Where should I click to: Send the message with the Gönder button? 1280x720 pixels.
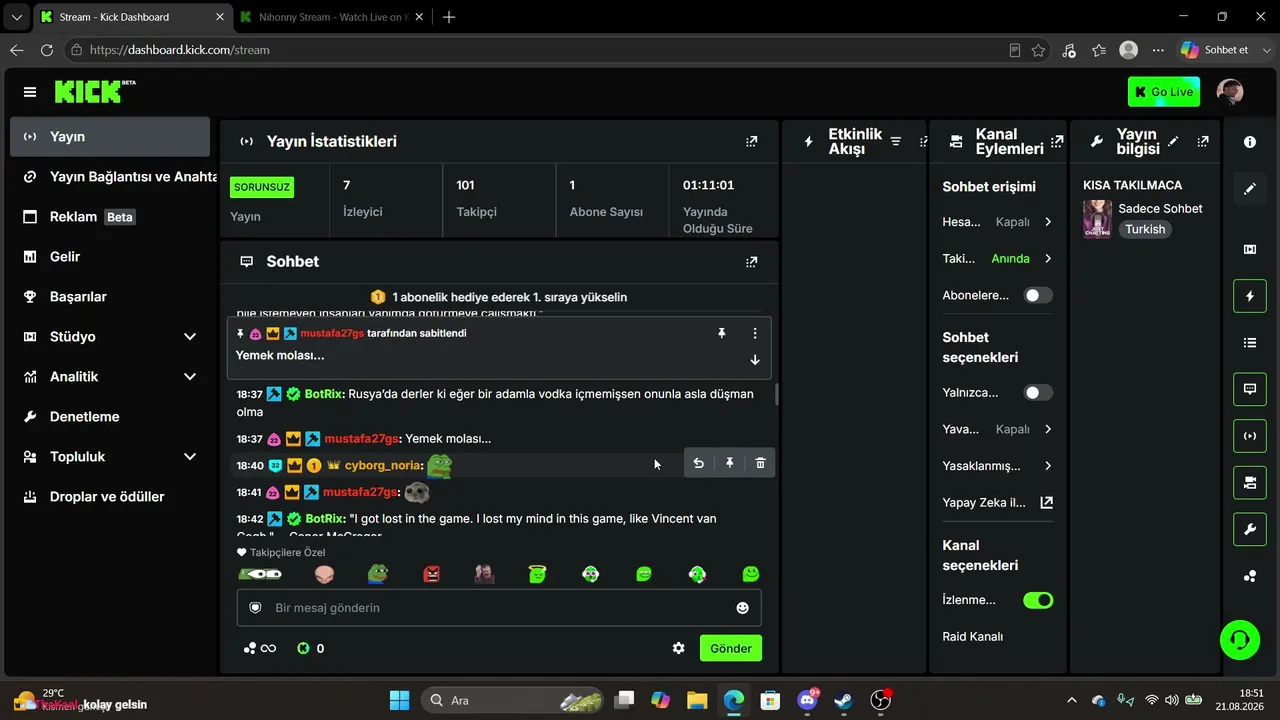click(x=731, y=648)
